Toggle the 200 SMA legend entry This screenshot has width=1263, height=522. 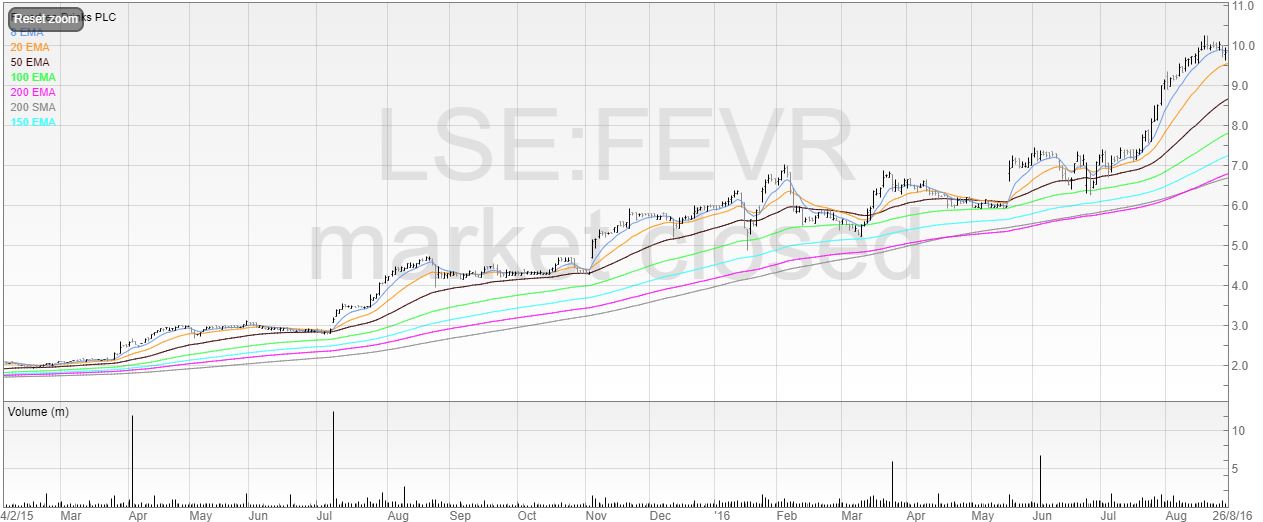point(31,107)
